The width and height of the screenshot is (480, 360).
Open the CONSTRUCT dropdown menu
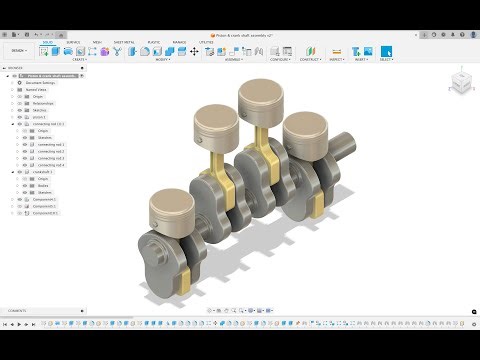310,59
